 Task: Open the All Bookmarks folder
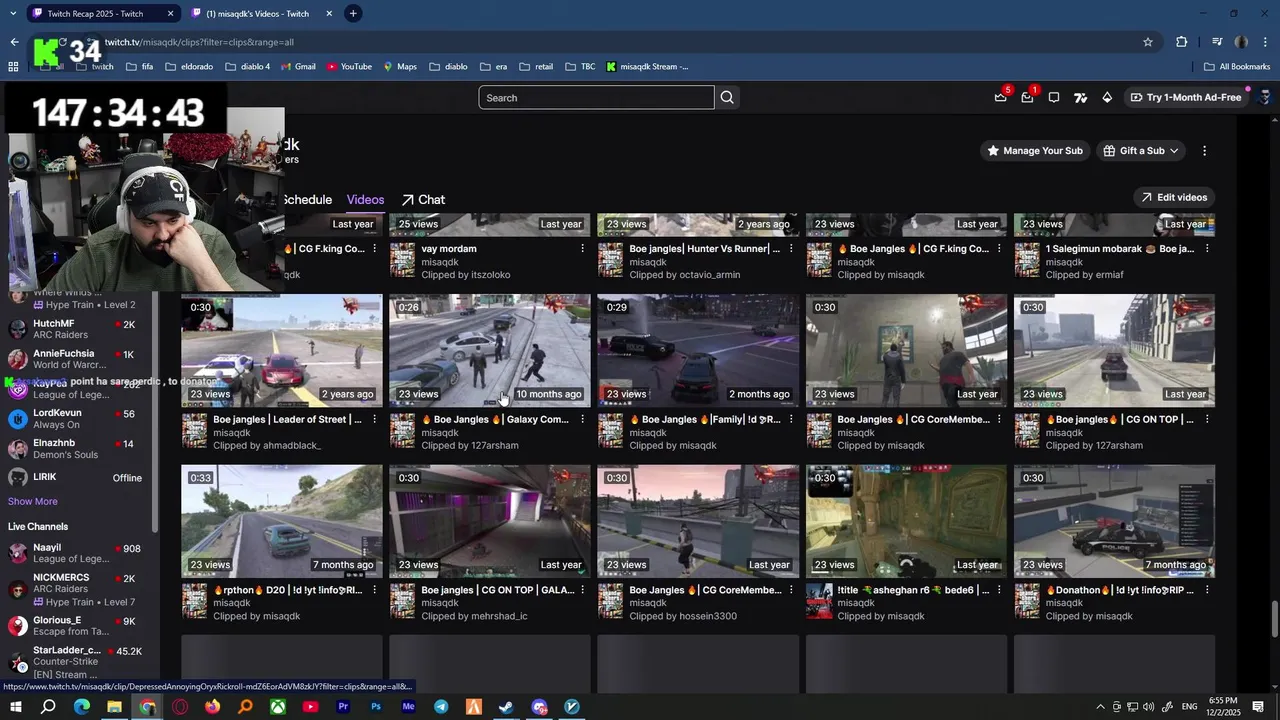tap(1237, 67)
